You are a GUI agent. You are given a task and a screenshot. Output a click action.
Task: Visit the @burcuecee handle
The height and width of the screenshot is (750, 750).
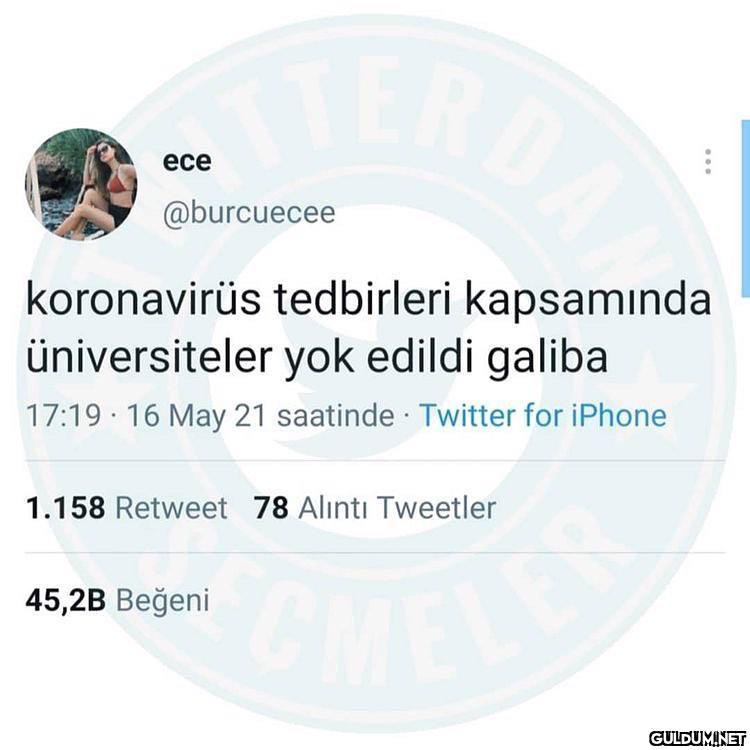coord(249,213)
